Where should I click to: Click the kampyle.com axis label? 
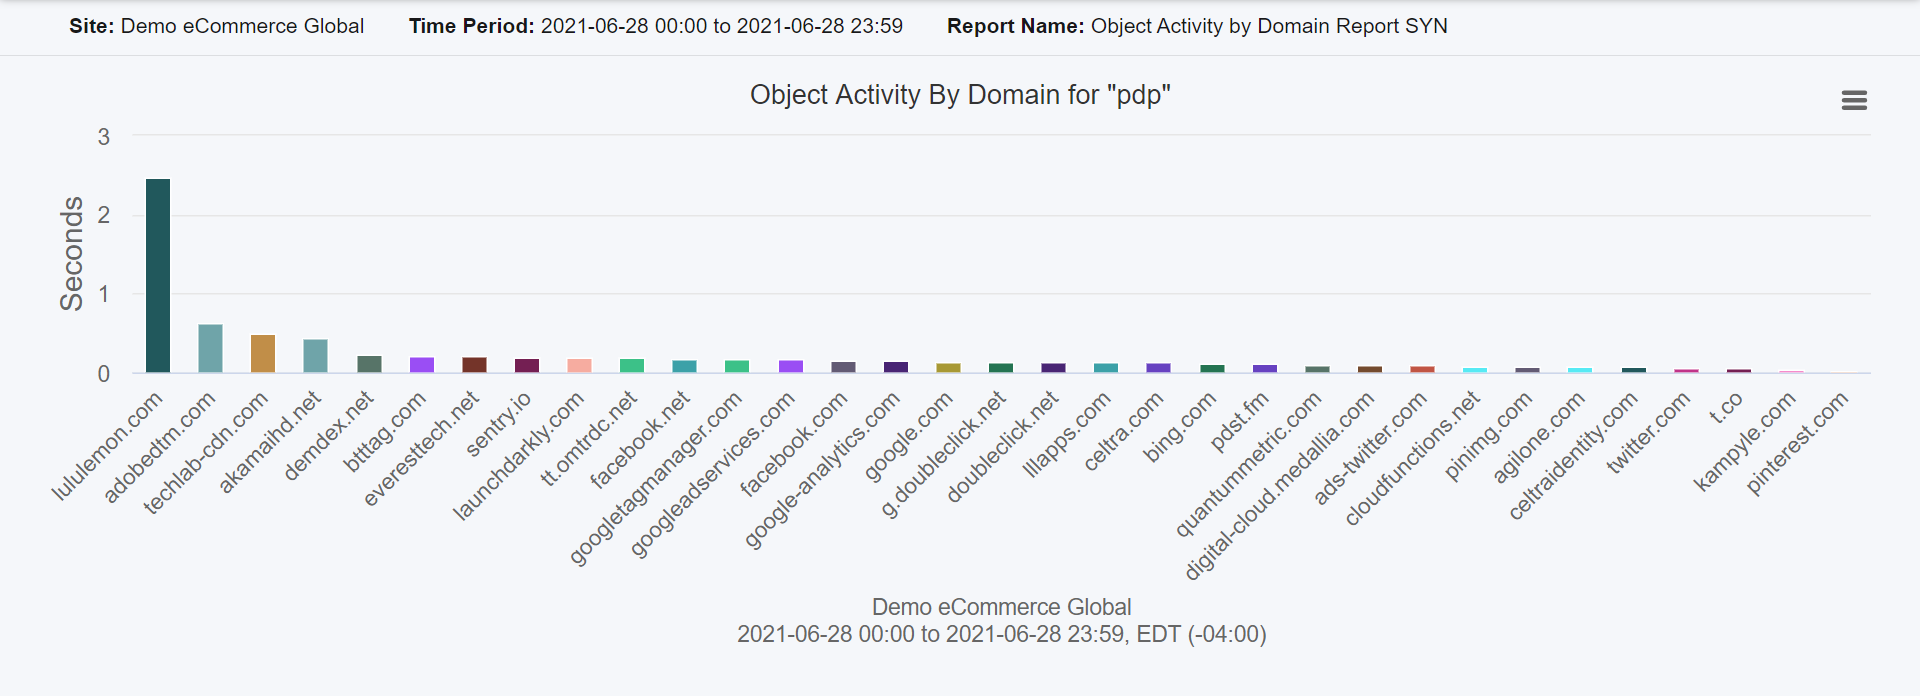[x=1745, y=442]
